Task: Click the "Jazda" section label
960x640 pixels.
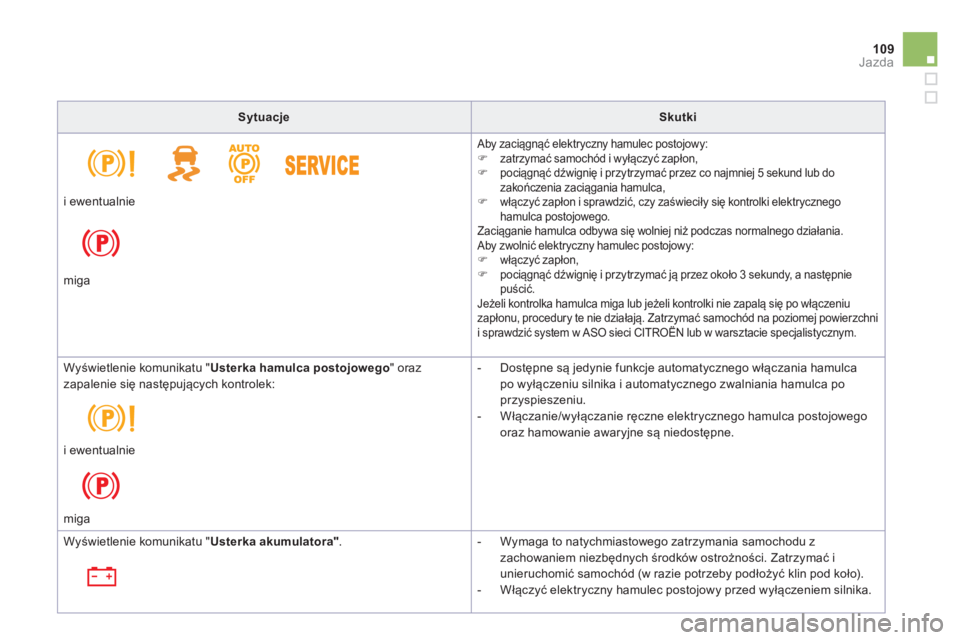Action: (x=876, y=62)
